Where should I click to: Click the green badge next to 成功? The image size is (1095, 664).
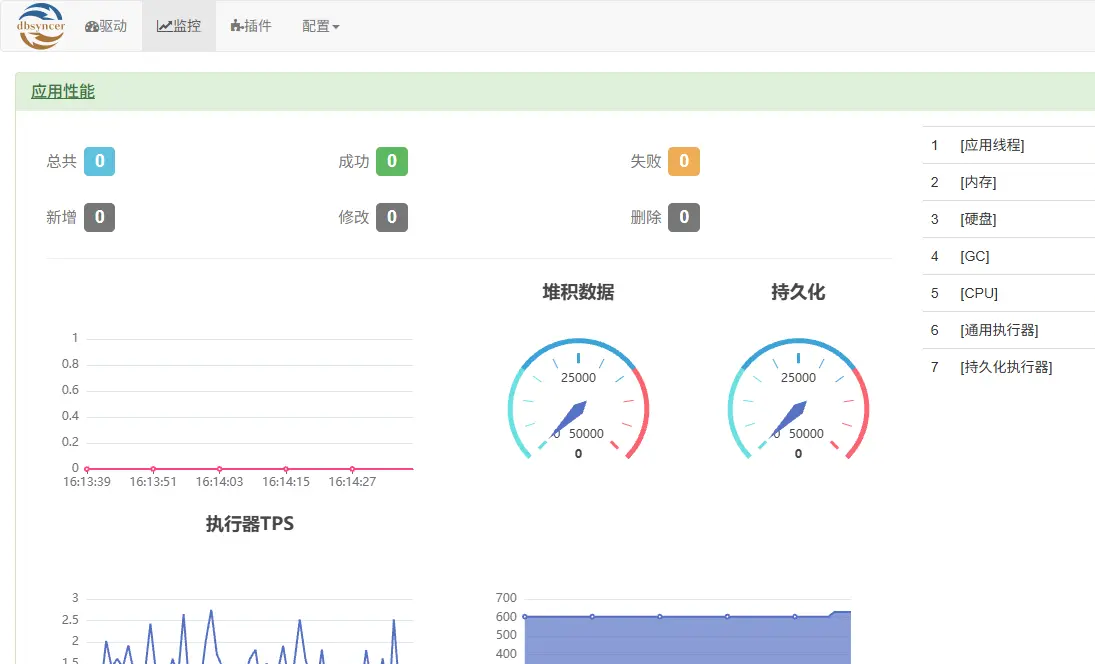pyautogui.click(x=394, y=161)
